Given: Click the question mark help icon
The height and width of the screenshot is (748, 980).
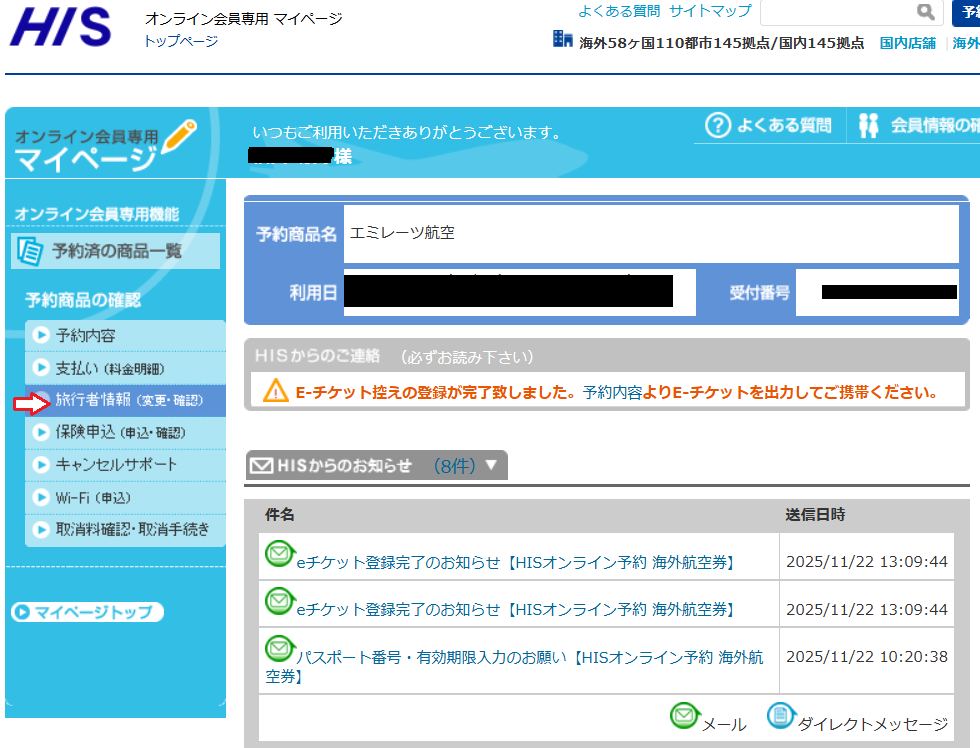Looking at the screenshot, I should [718, 125].
